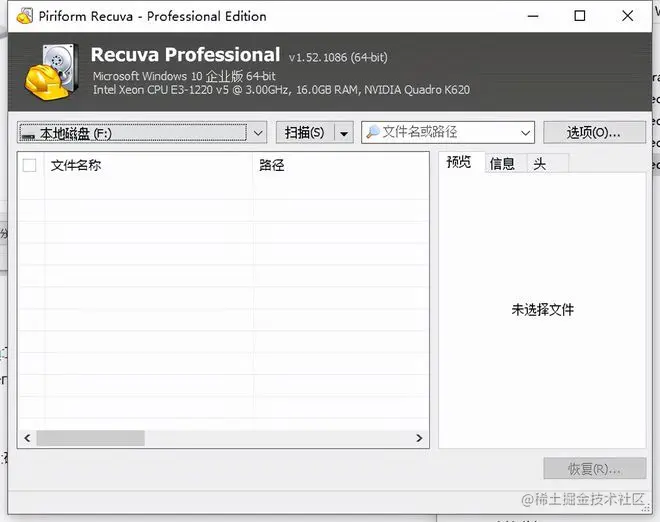Open the 选项(O)... settings button
Viewport: 660px width, 522px height.
[594, 133]
